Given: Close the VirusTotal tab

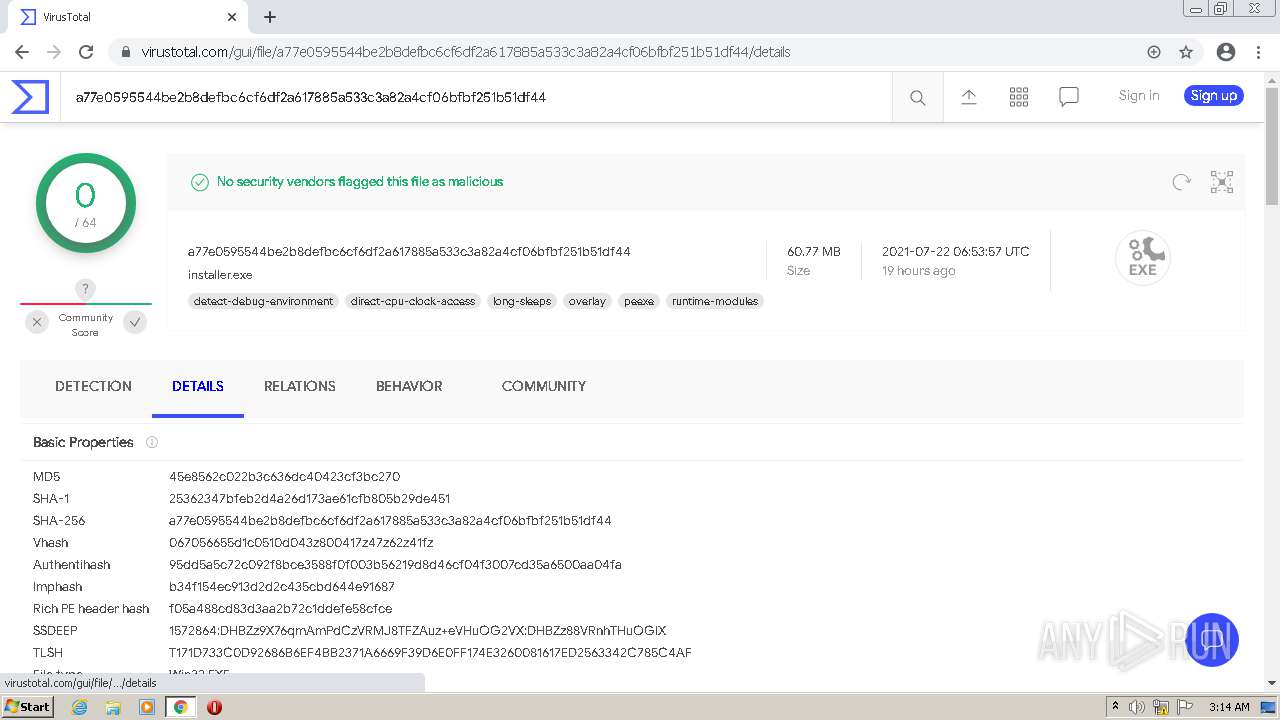Looking at the screenshot, I should tap(232, 17).
